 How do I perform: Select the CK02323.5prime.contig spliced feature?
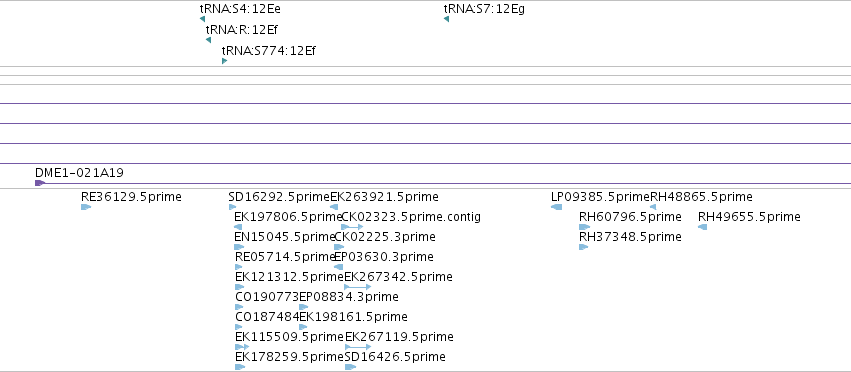click(x=352, y=227)
